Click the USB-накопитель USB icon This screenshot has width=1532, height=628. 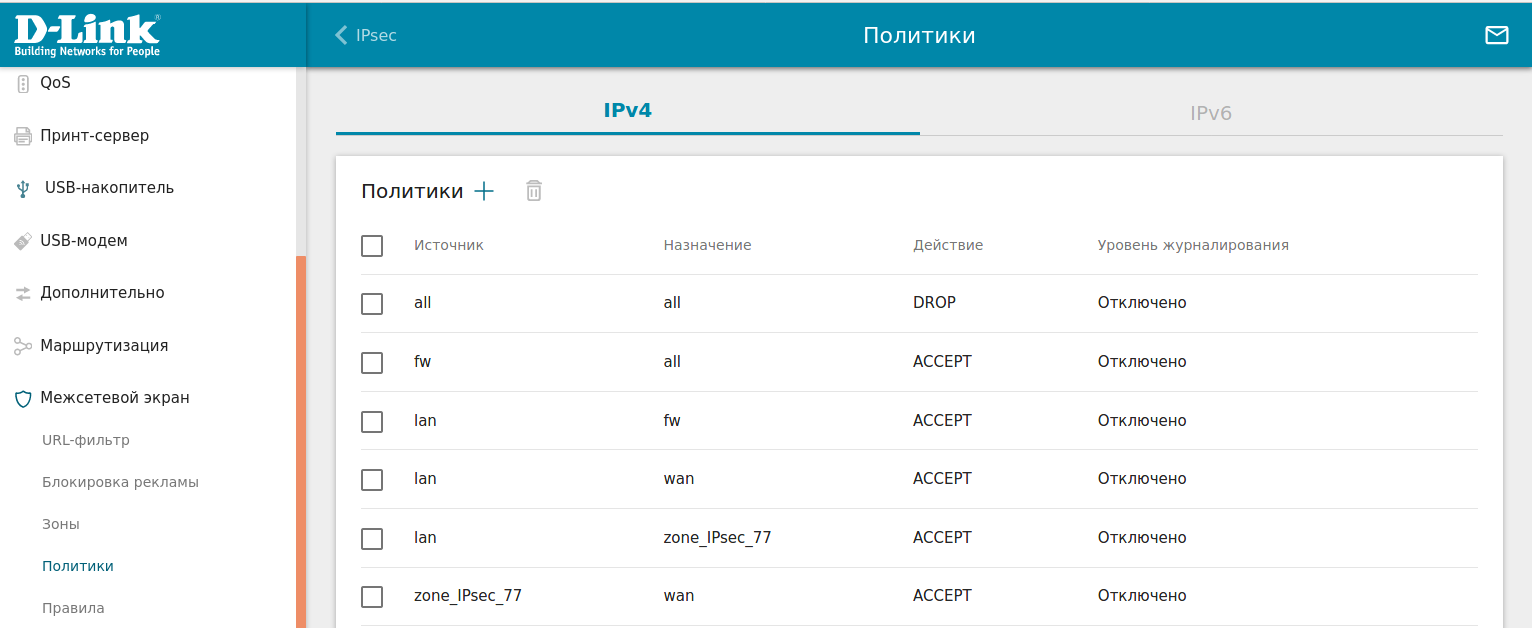click(x=23, y=189)
